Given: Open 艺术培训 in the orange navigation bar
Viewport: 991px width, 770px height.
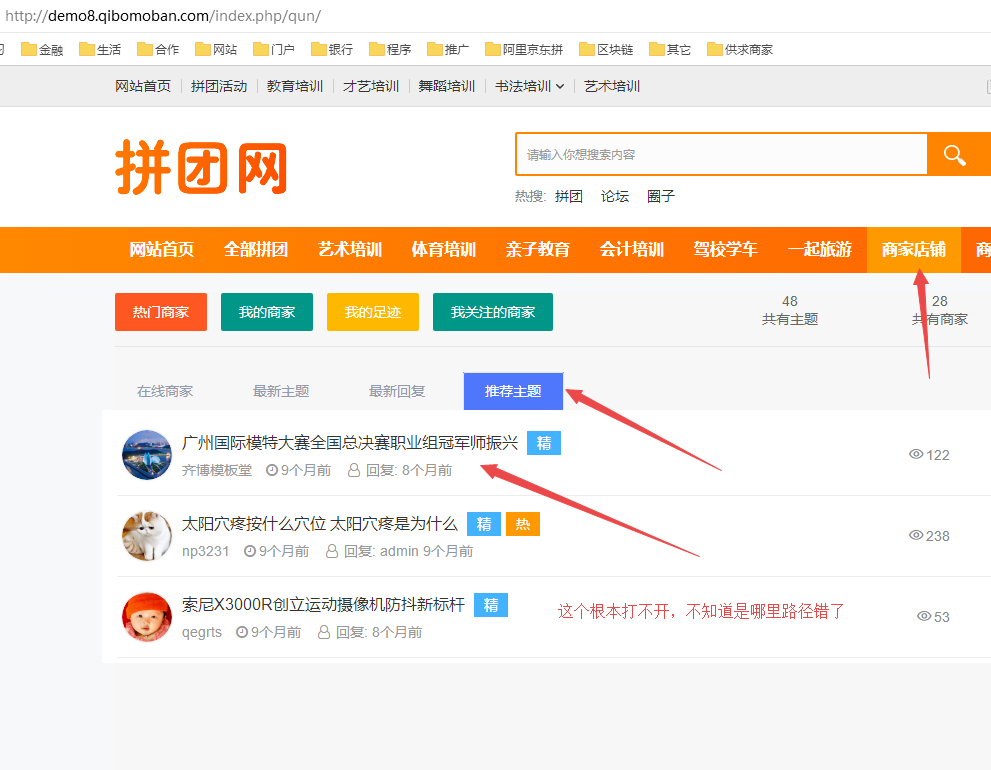Looking at the screenshot, I should (x=350, y=250).
